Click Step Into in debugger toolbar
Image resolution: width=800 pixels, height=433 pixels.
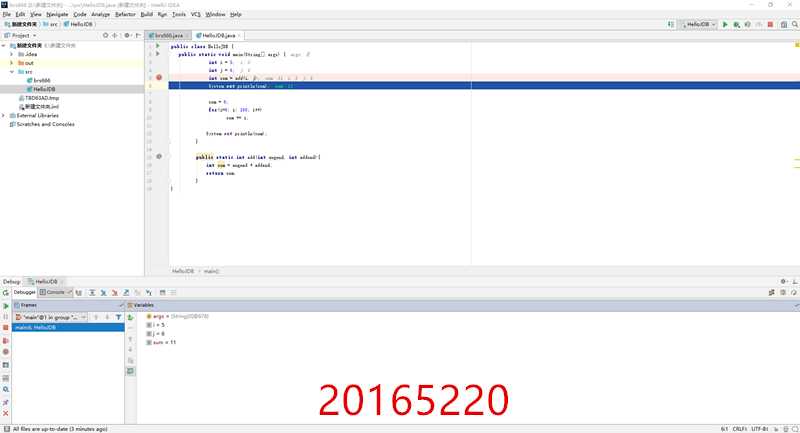(103, 293)
